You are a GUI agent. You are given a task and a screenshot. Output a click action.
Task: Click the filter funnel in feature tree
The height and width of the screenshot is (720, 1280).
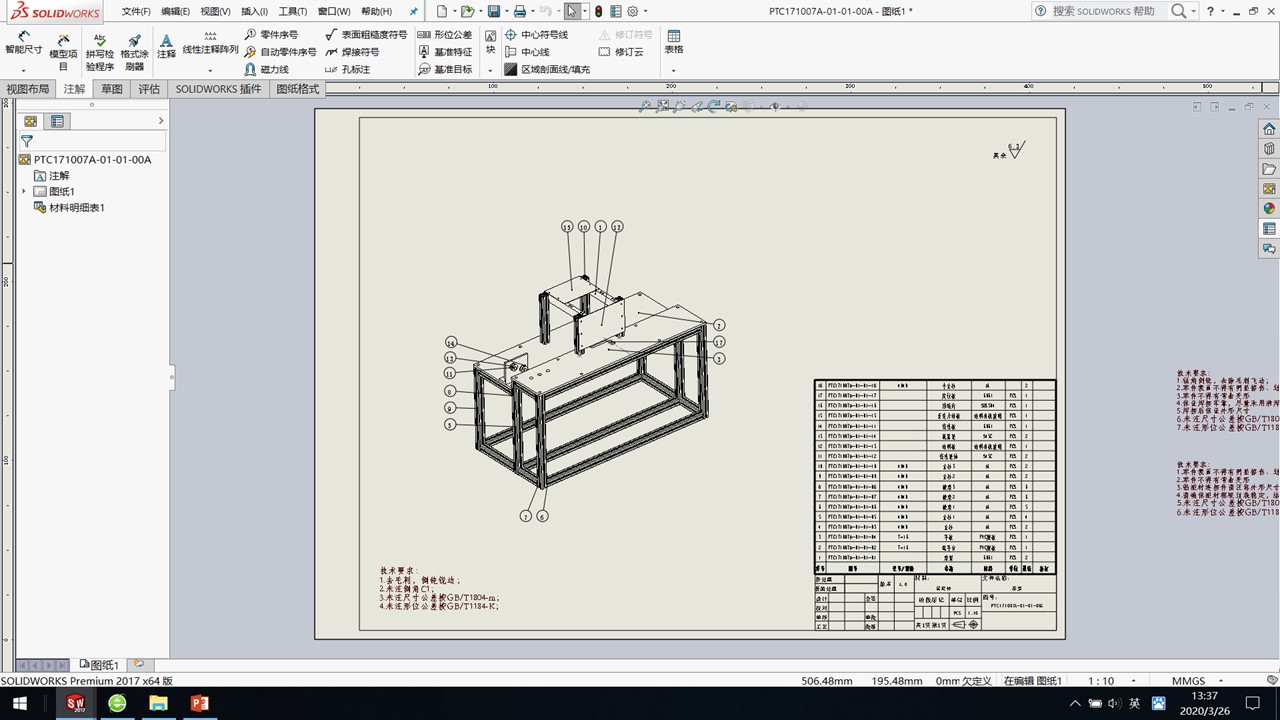point(27,142)
